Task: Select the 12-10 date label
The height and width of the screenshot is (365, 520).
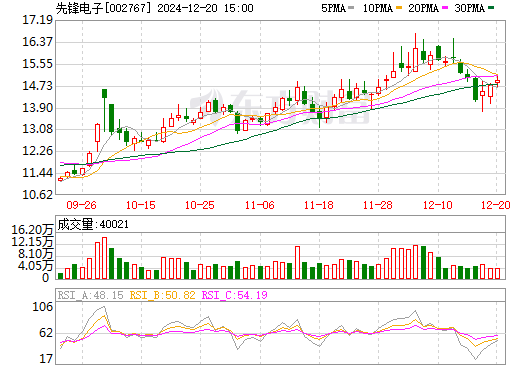Action: [x=438, y=205]
